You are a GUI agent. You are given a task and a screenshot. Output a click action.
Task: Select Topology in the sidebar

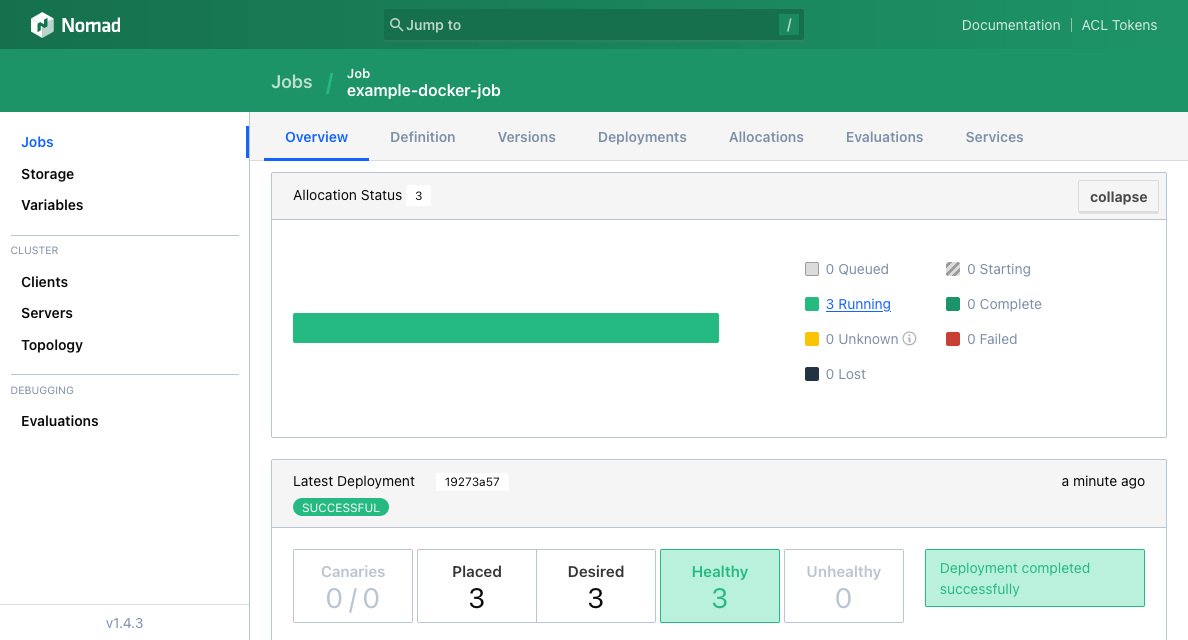click(x=52, y=345)
